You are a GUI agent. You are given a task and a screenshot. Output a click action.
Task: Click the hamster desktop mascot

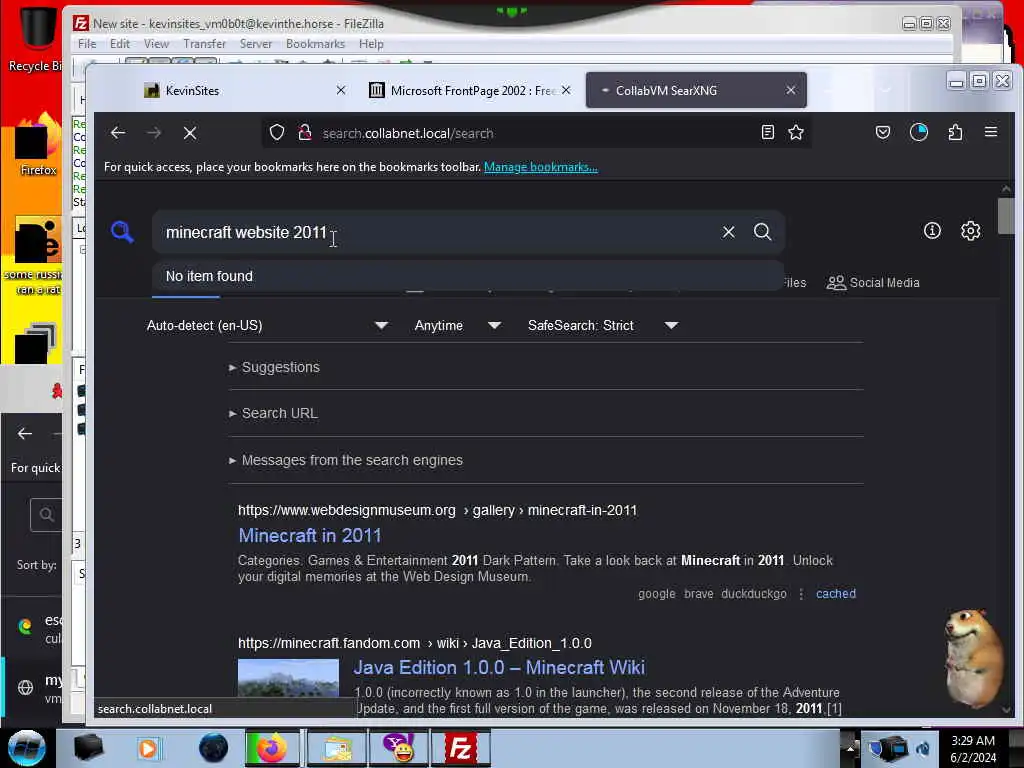pos(973,656)
